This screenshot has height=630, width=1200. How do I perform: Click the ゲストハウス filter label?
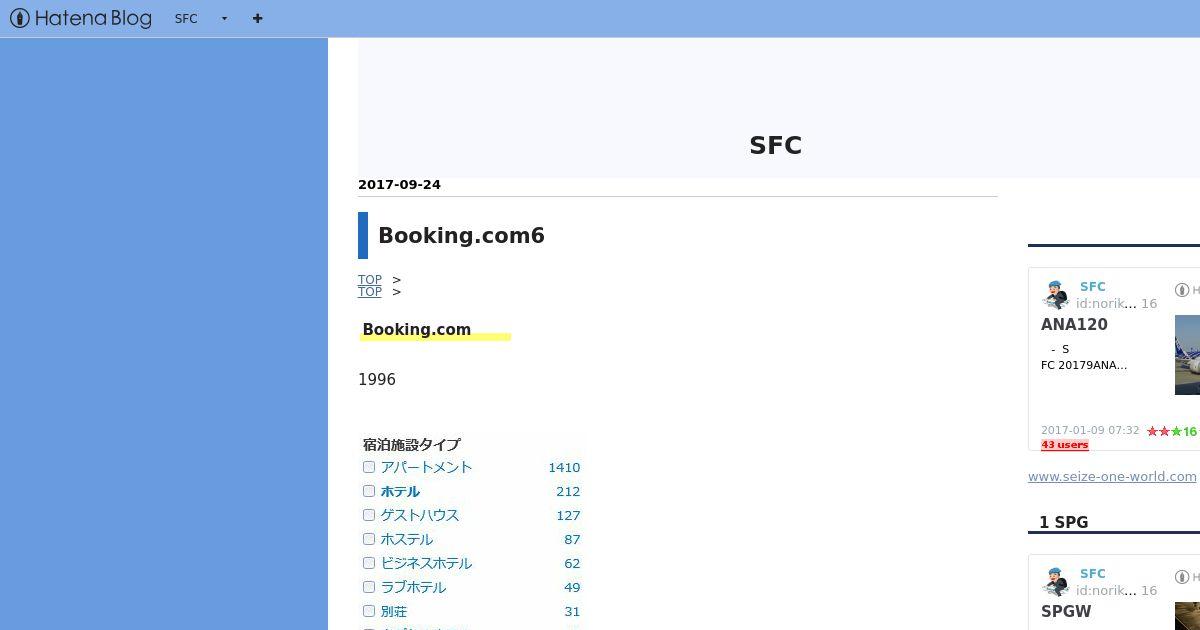(x=420, y=515)
